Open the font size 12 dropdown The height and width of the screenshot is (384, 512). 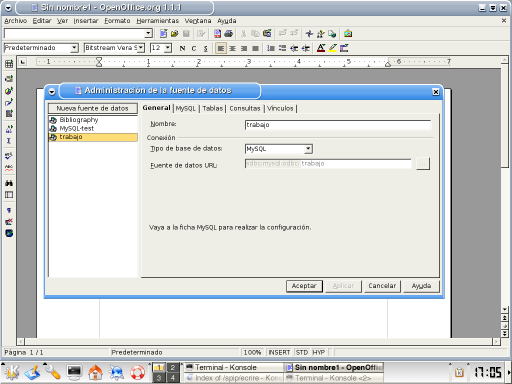coord(168,48)
